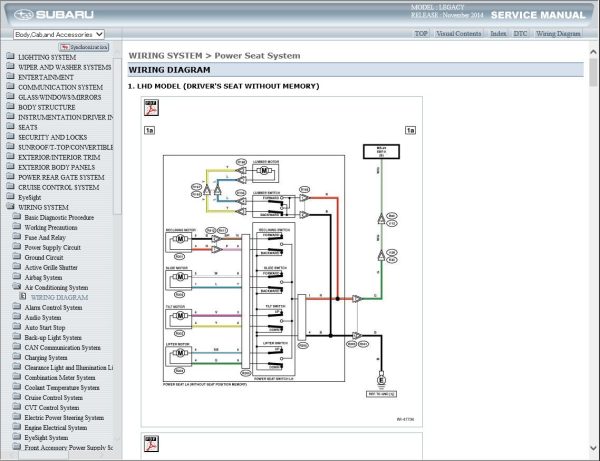Click the document icon next to WIRING DIAGRAM
The image size is (600, 461).
click(x=23, y=296)
